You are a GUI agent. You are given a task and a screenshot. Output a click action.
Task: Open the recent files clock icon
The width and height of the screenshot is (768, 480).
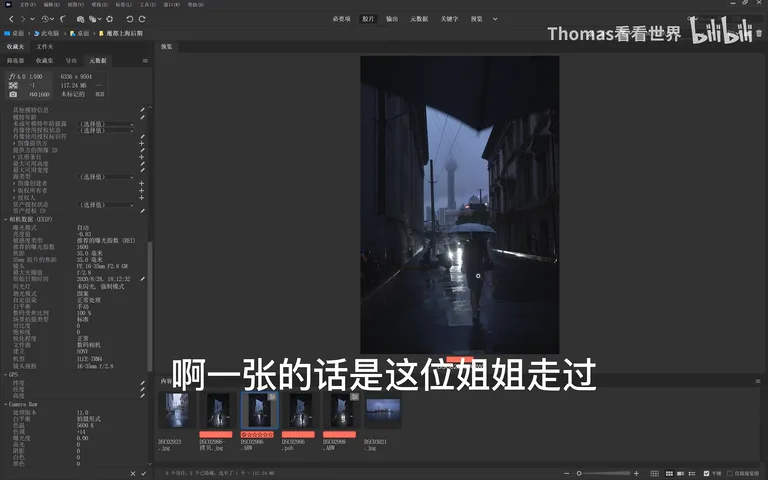45,19
